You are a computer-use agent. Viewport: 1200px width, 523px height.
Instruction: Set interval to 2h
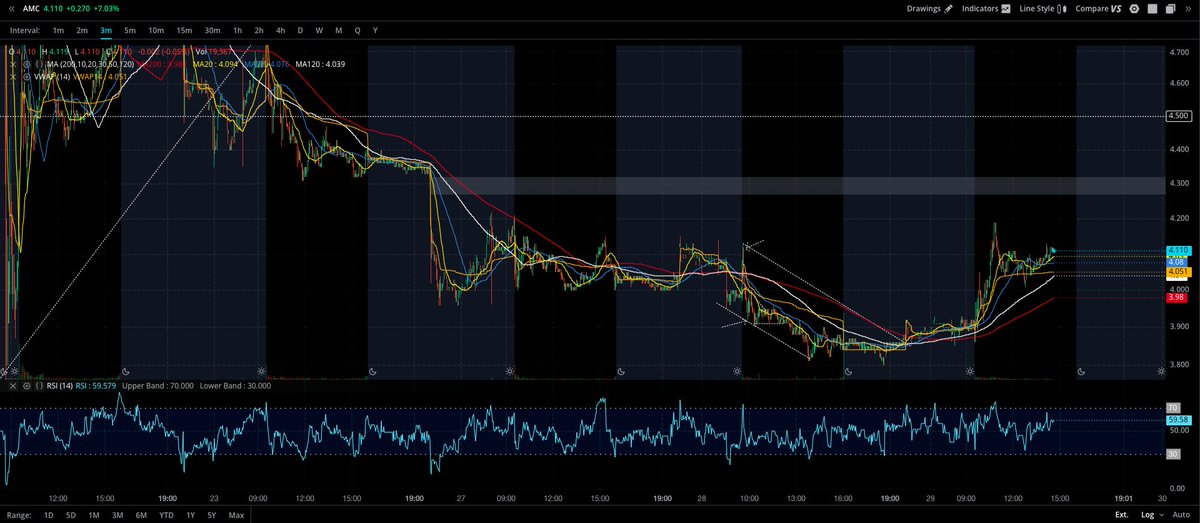259,31
